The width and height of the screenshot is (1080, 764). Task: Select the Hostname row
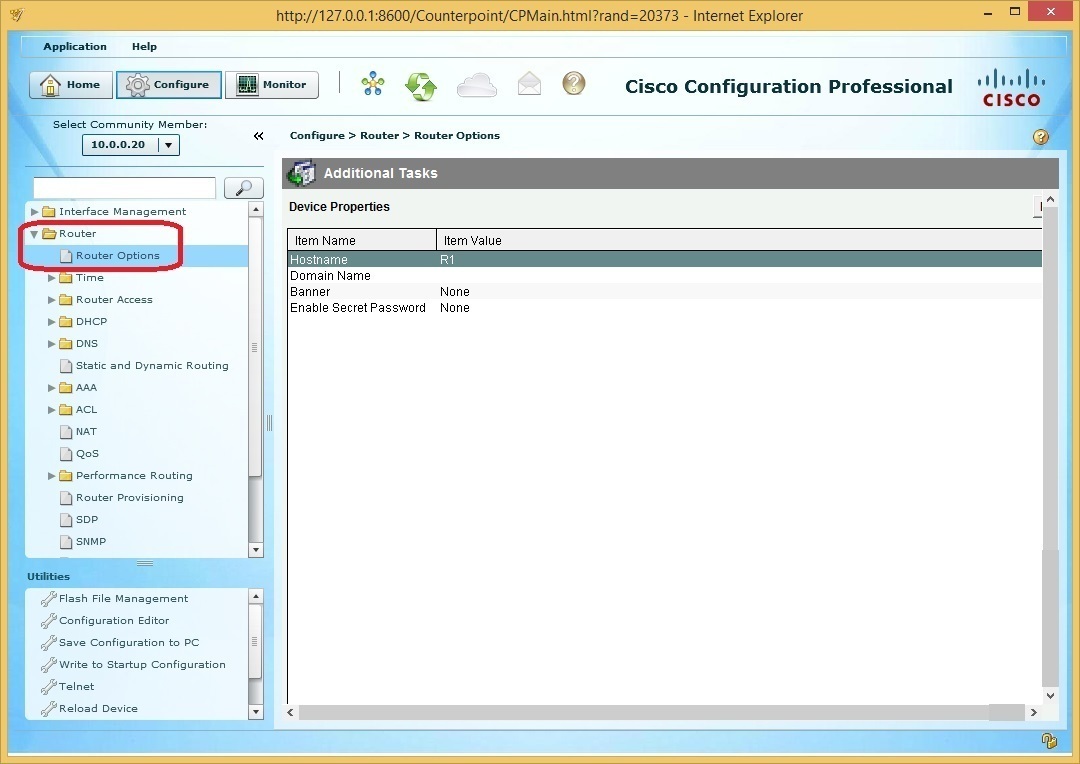665,260
